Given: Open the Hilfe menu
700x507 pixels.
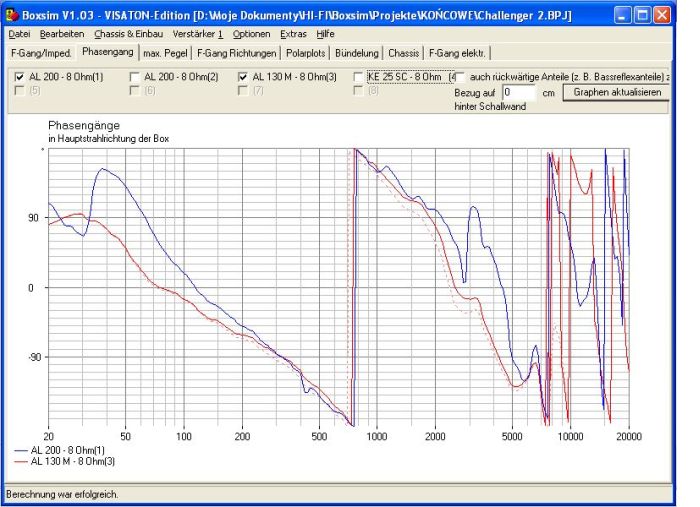Looking at the screenshot, I should [x=325, y=34].
